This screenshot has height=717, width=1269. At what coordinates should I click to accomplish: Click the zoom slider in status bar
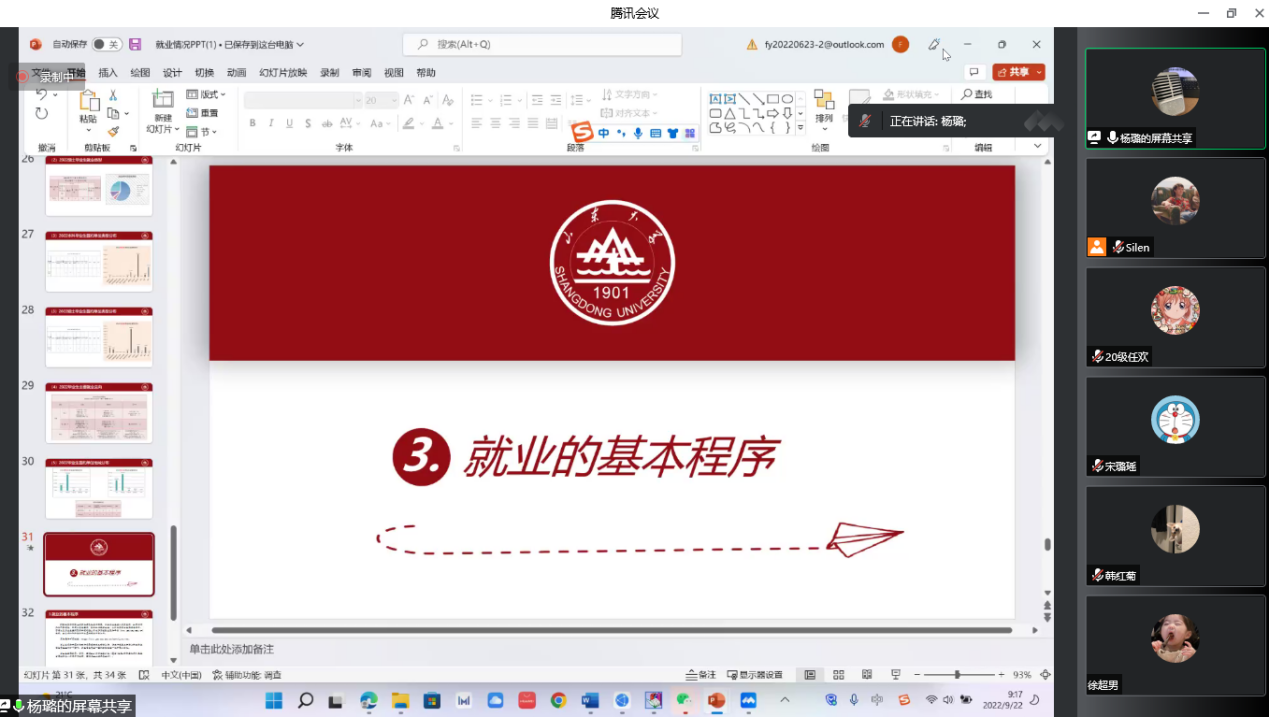pos(957,675)
